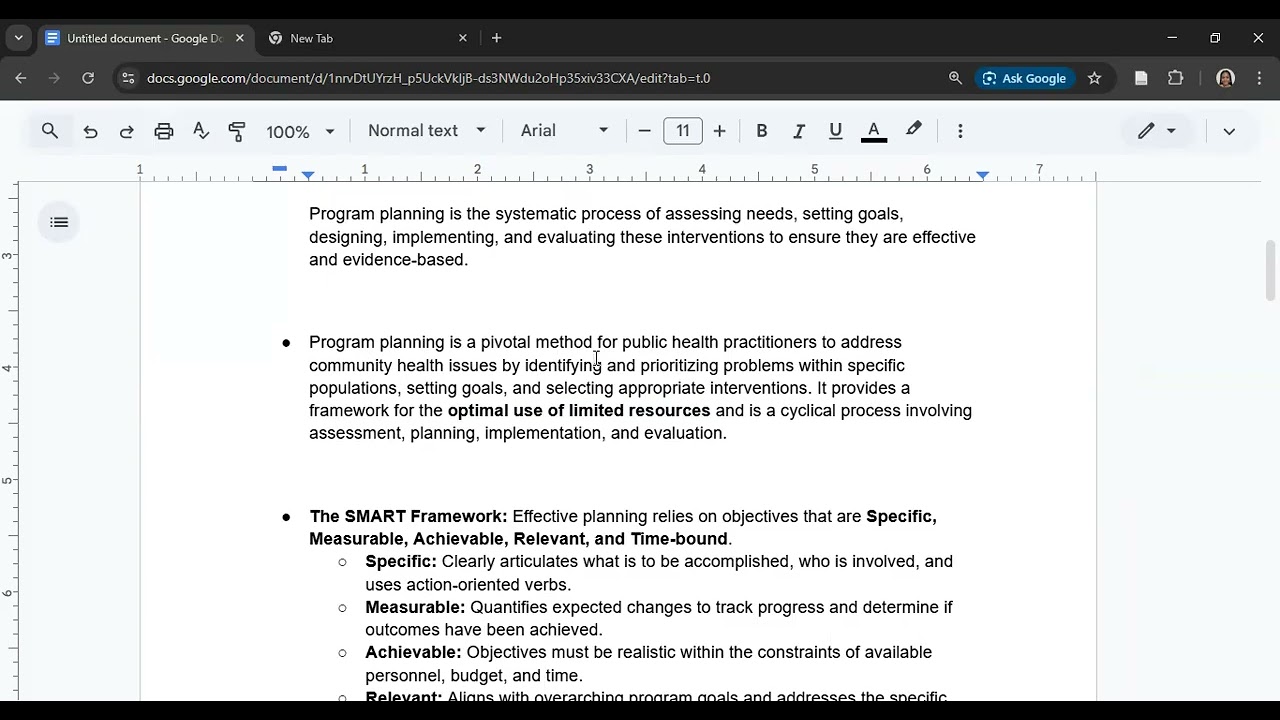Screen dimensions: 1280x720
Task: Close the New Tab tab
Action: tap(463, 38)
